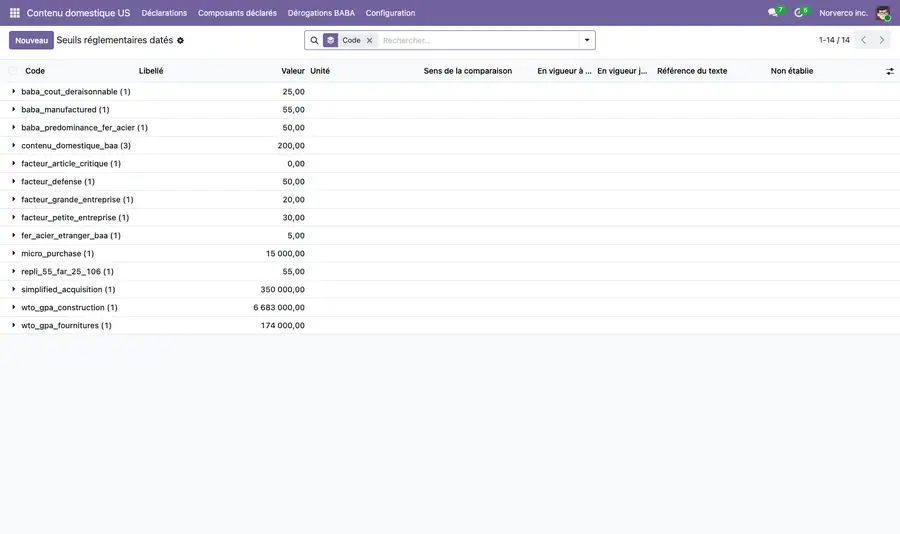The width and height of the screenshot is (900, 534).
Task: Open the Déclarations menu
Action: pos(164,13)
